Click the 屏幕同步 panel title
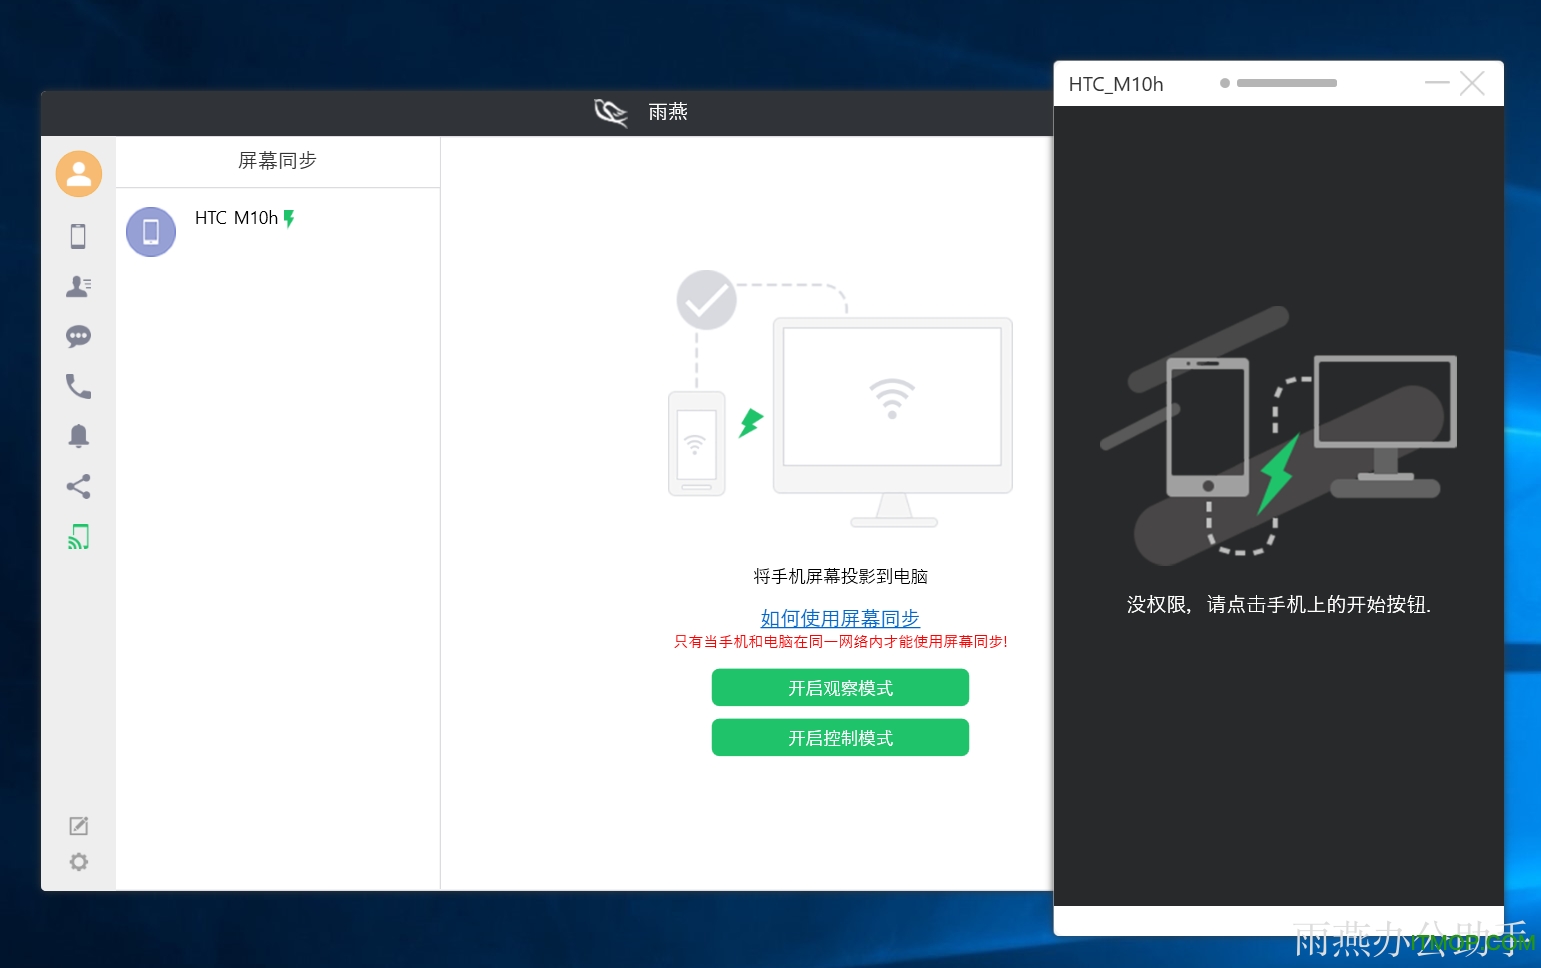Image resolution: width=1541 pixels, height=968 pixels. 277,161
